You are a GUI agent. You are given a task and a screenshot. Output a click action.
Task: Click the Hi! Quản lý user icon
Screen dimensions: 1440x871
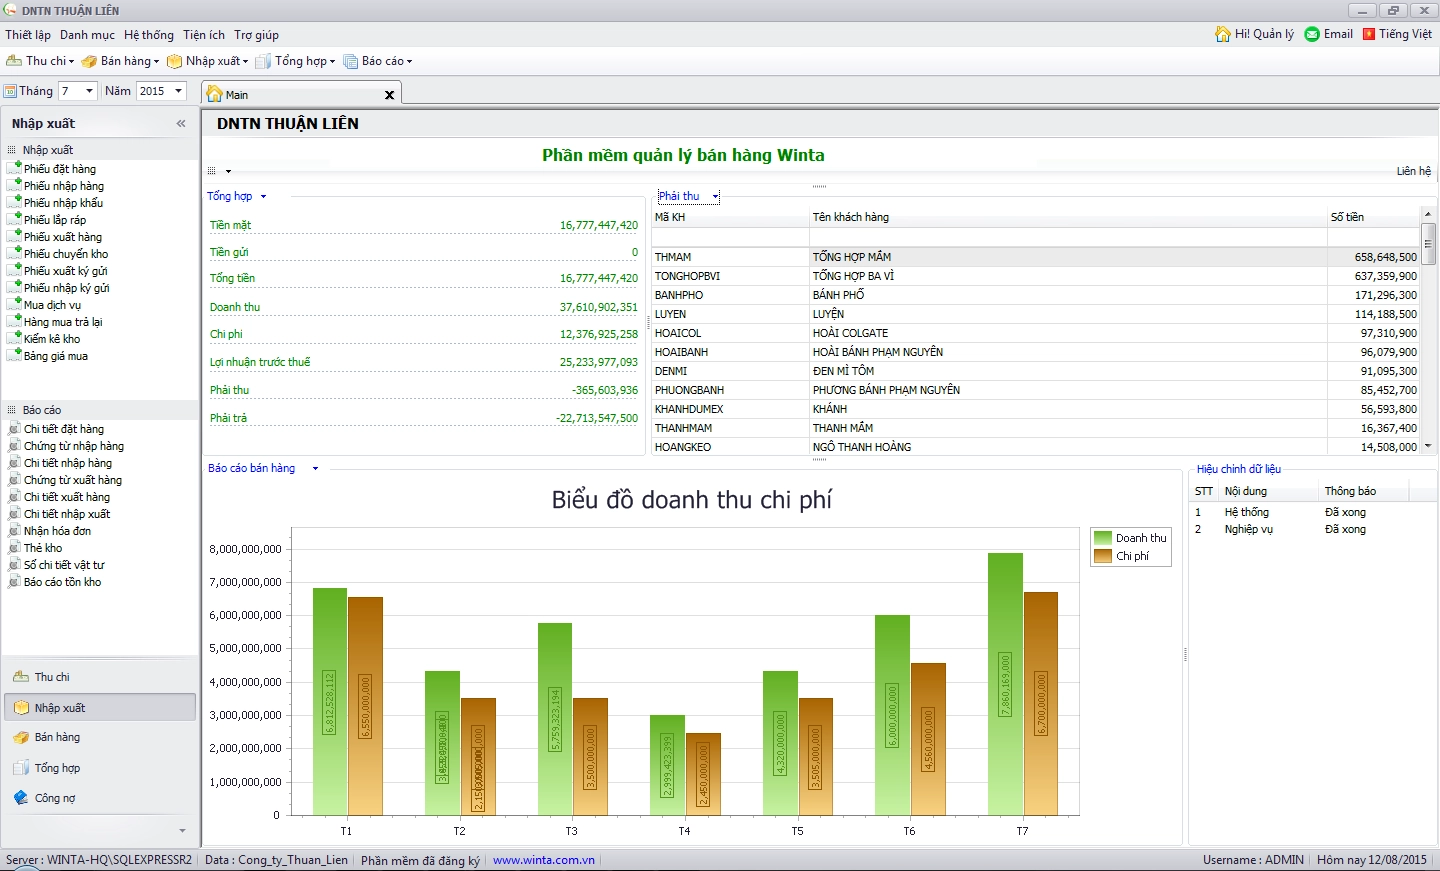tap(1223, 34)
